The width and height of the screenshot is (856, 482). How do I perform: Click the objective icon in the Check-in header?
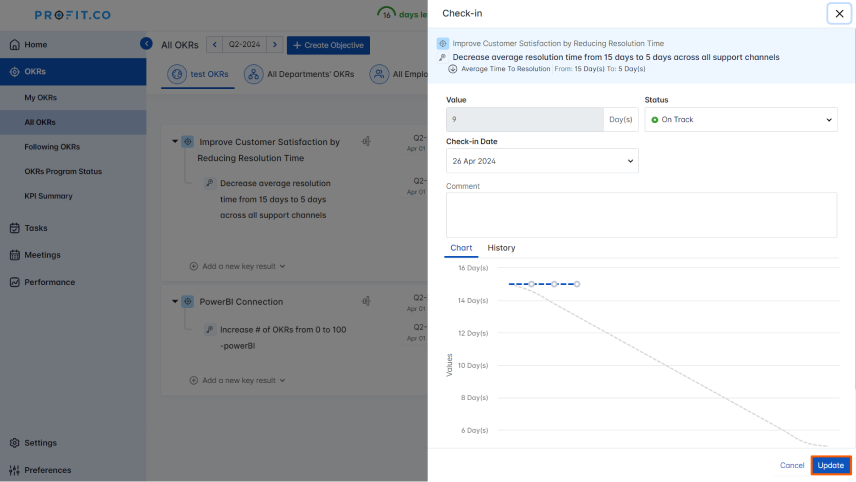443,43
